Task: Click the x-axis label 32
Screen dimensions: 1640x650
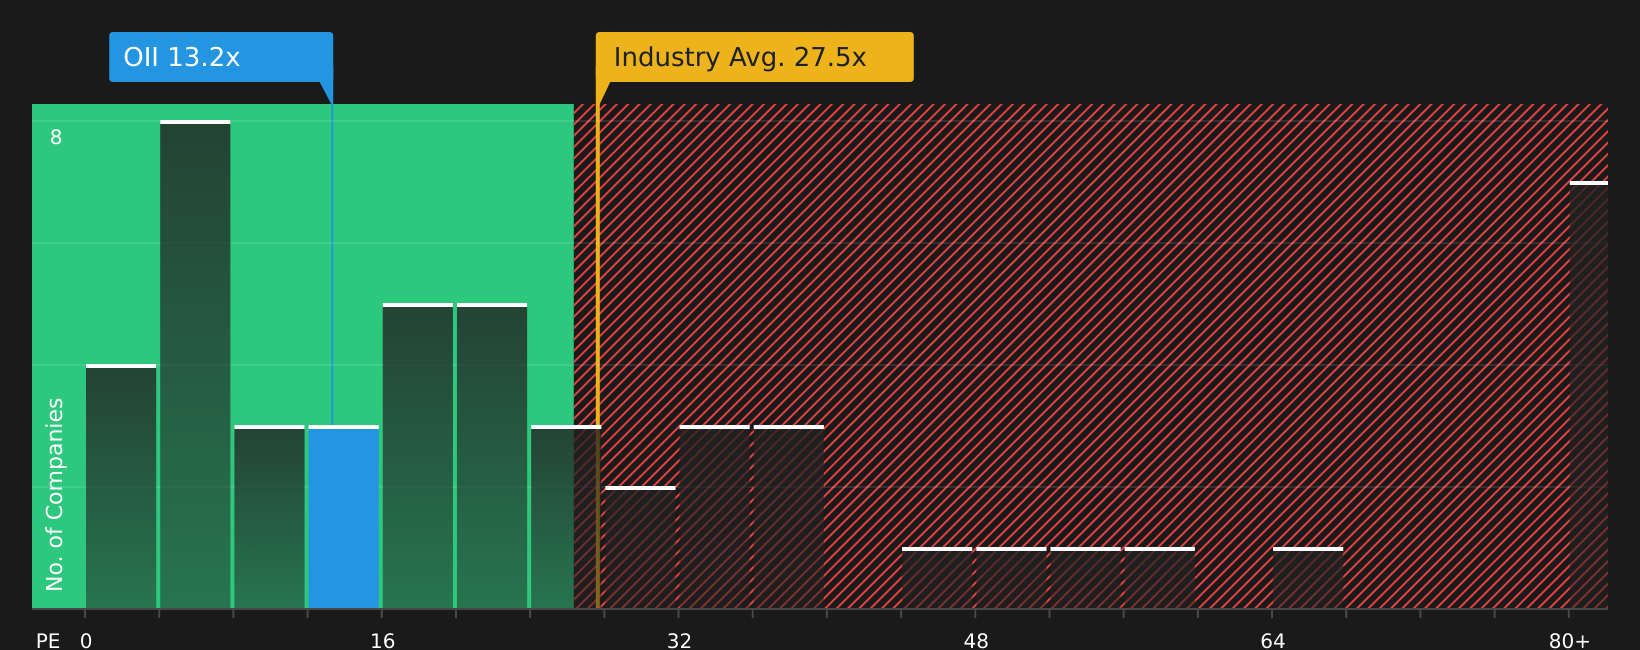Action: 679,641
